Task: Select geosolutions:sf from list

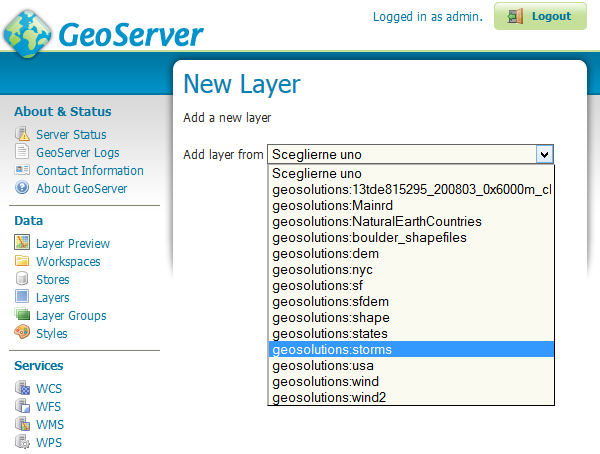Action: [x=411, y=286]
